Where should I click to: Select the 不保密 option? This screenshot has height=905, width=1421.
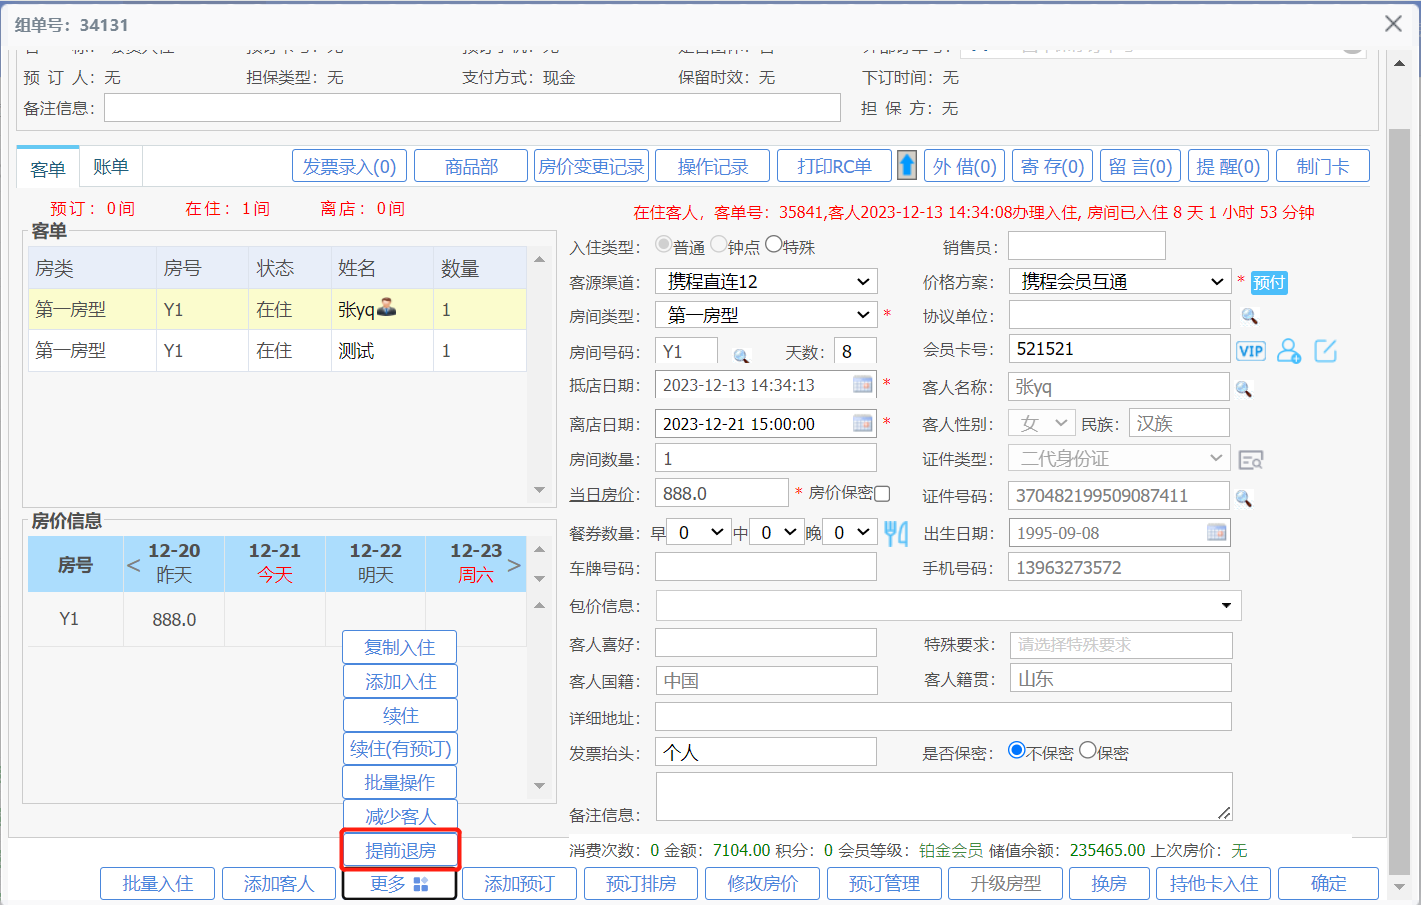click(1017, 750)
